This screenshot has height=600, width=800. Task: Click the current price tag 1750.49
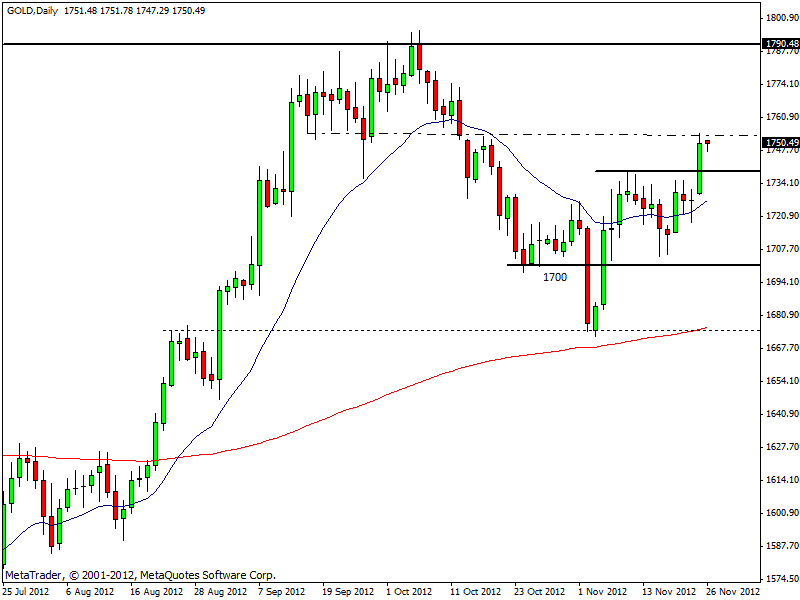pyautogui.click(x=781, y=143)
